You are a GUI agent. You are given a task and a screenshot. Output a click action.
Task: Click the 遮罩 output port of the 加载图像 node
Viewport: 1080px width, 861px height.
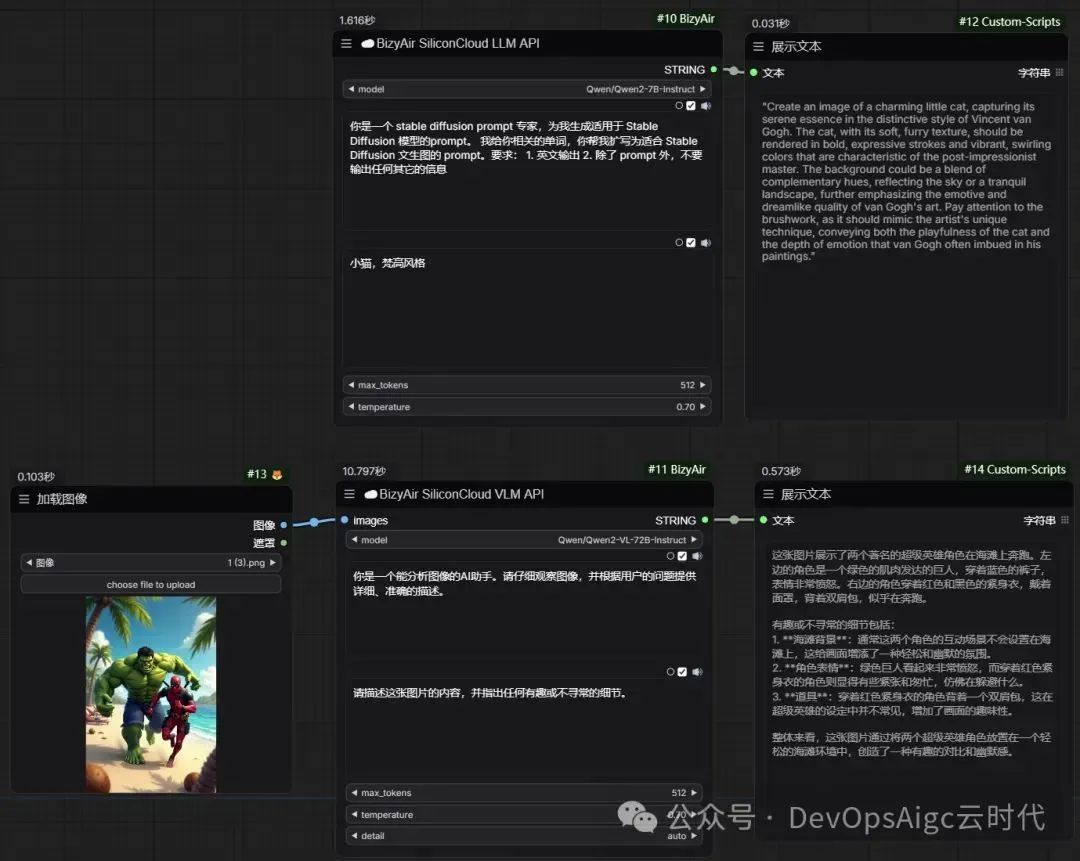pyautogui.click(x=284, y=543)
